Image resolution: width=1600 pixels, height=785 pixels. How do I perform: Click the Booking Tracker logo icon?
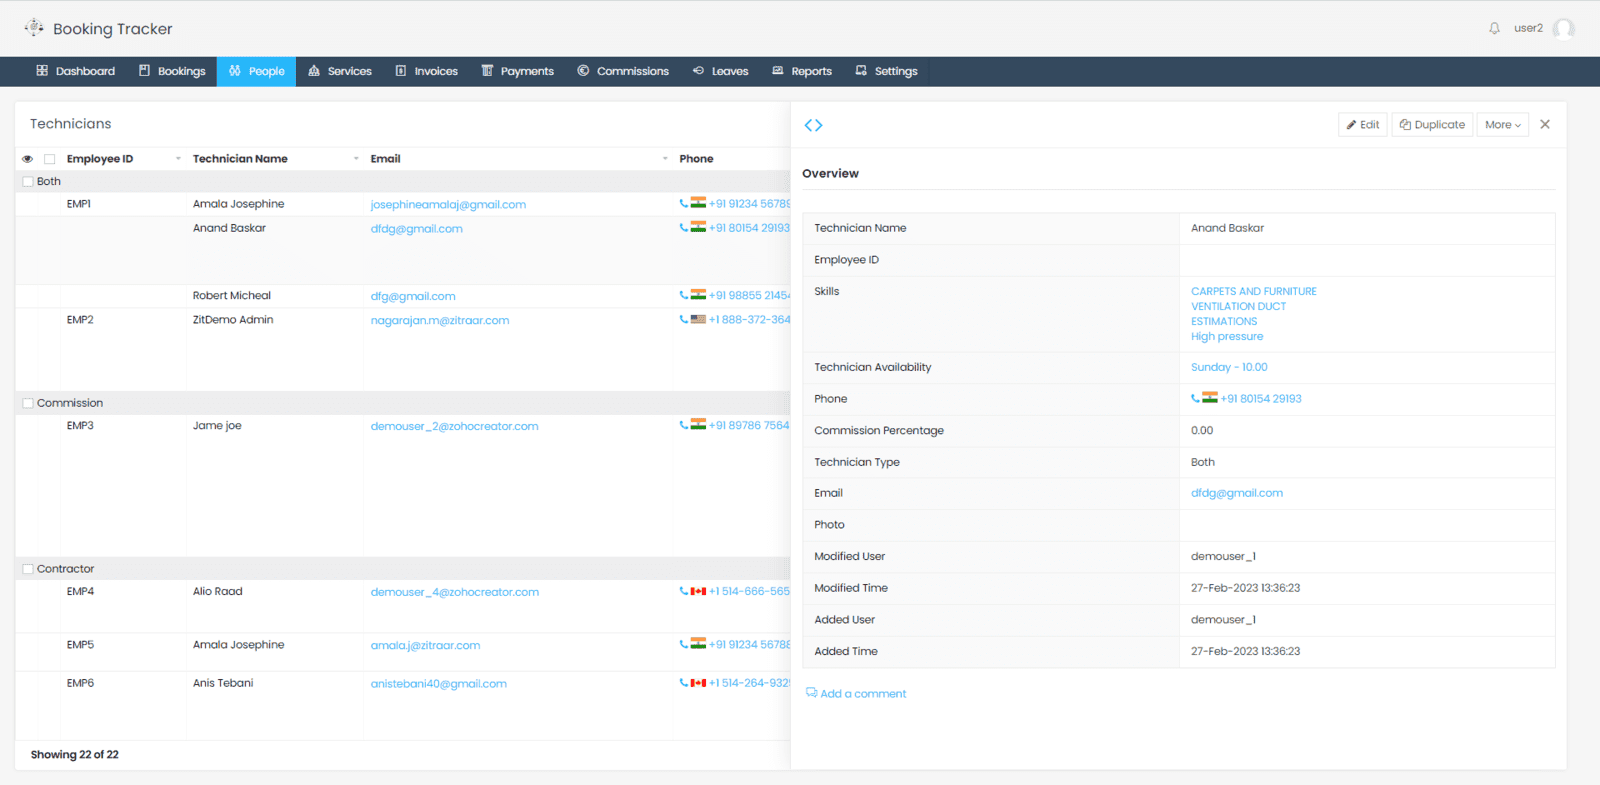pos(34,28)
